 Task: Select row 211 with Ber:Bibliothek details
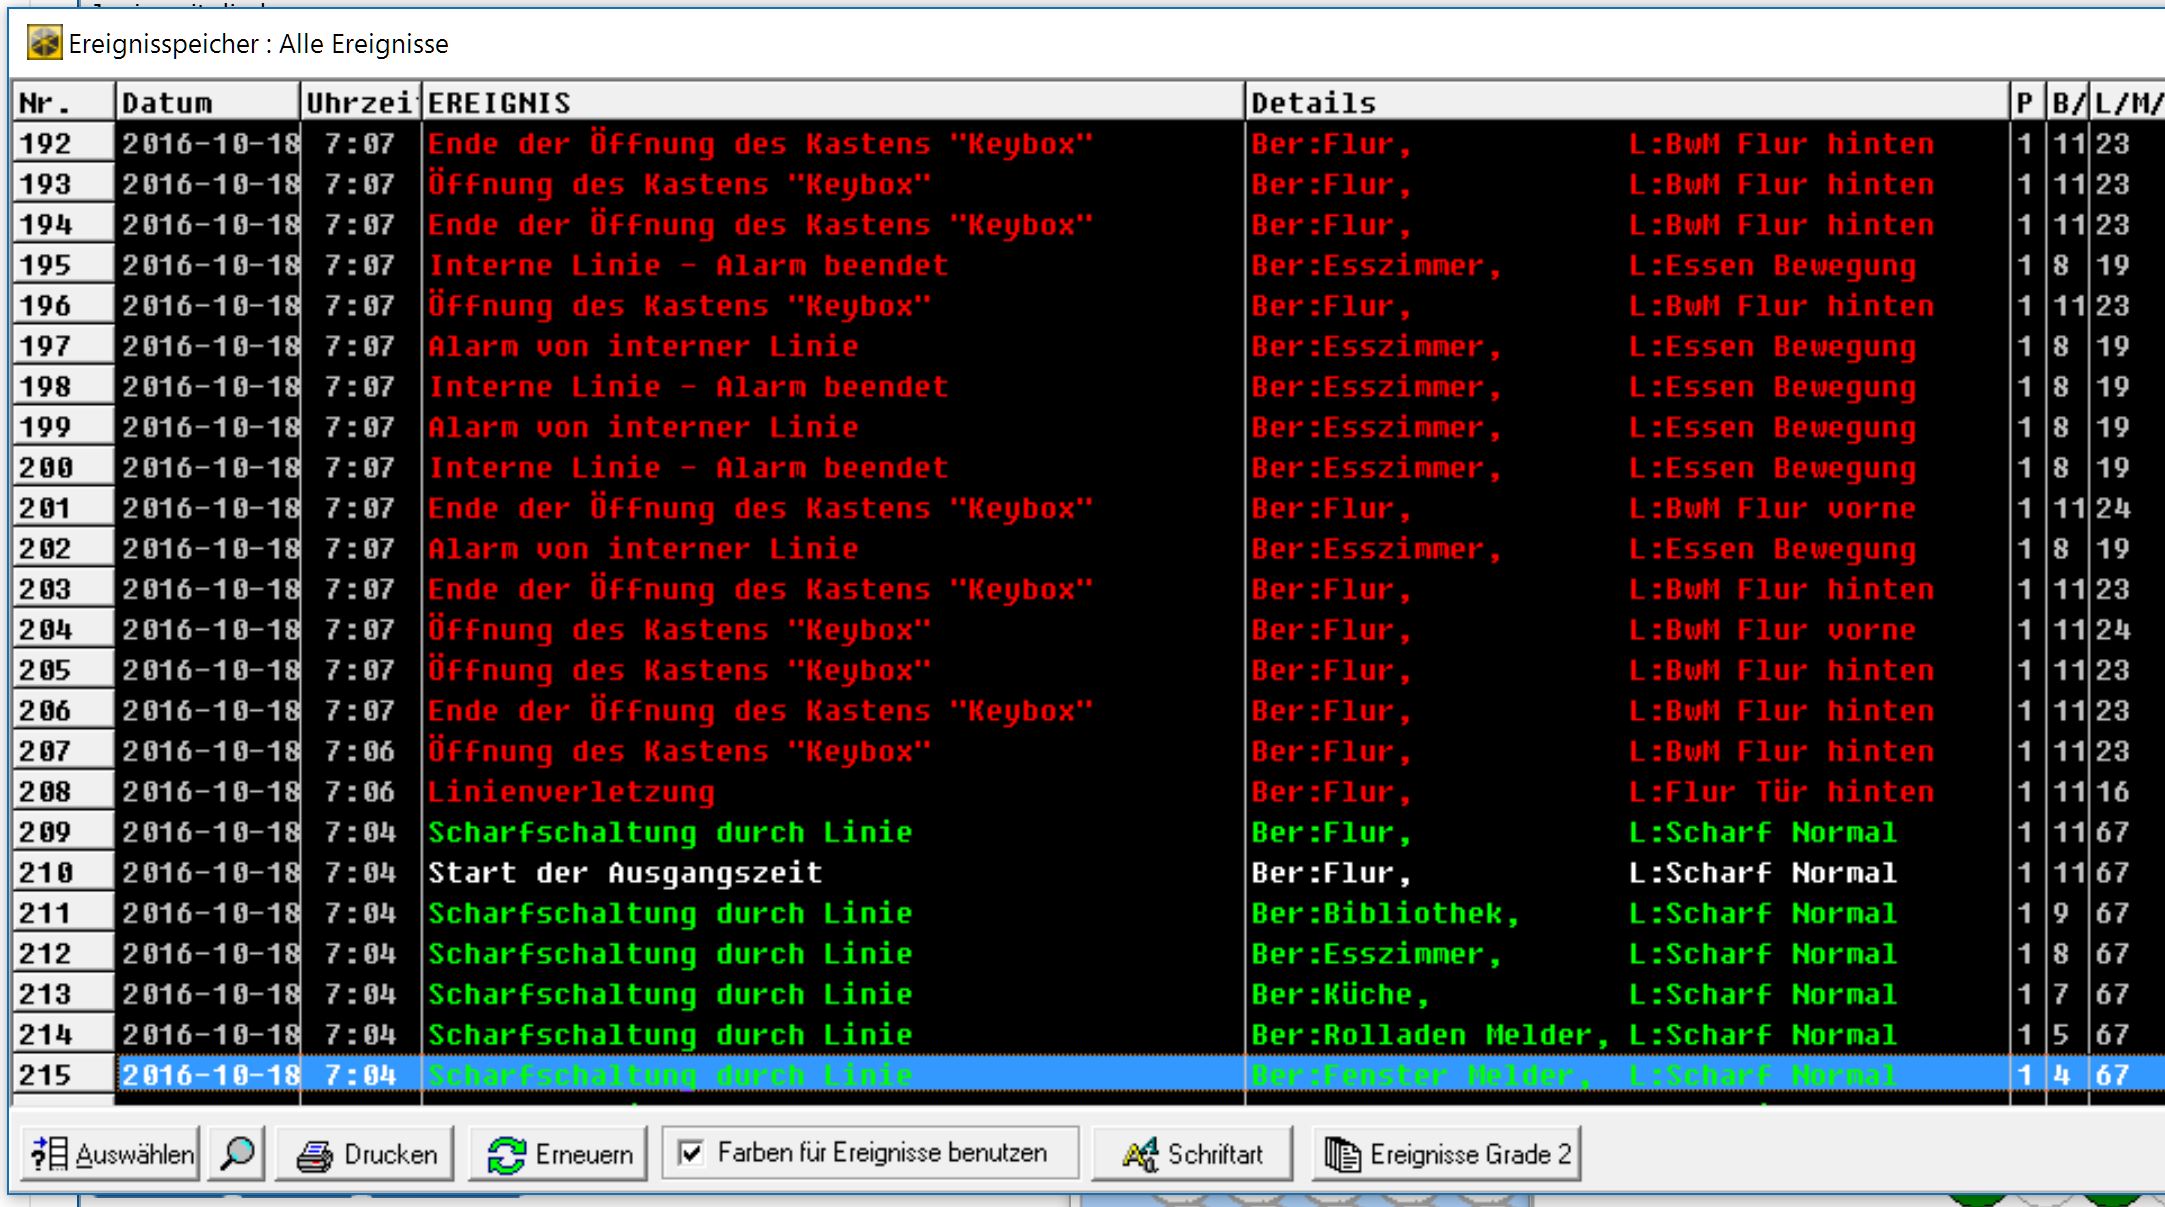pos(1385,913)
